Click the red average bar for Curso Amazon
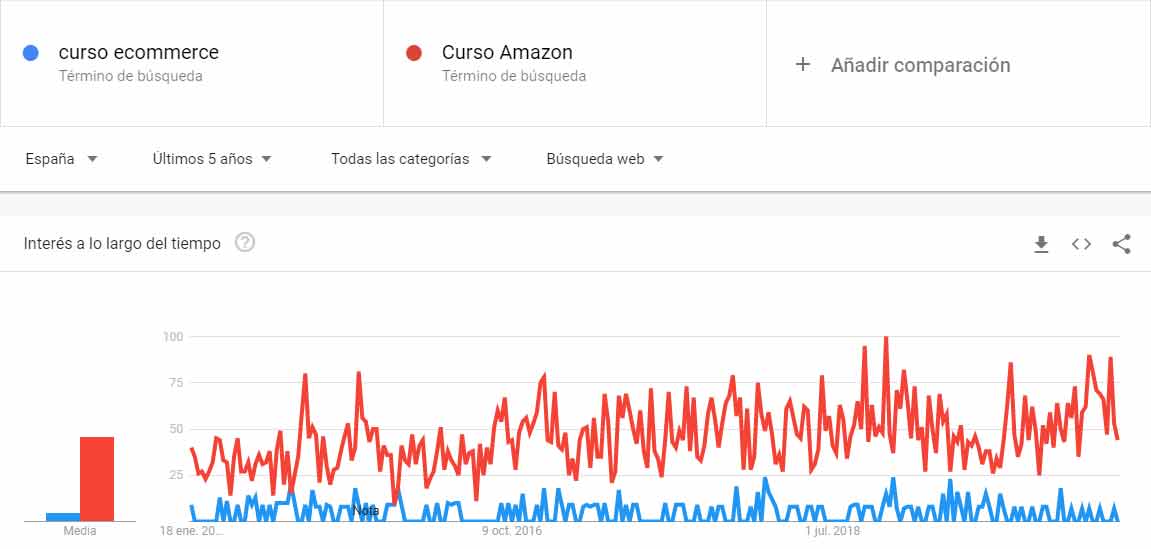Screen dimensions: 1151x549 [97, 478]
